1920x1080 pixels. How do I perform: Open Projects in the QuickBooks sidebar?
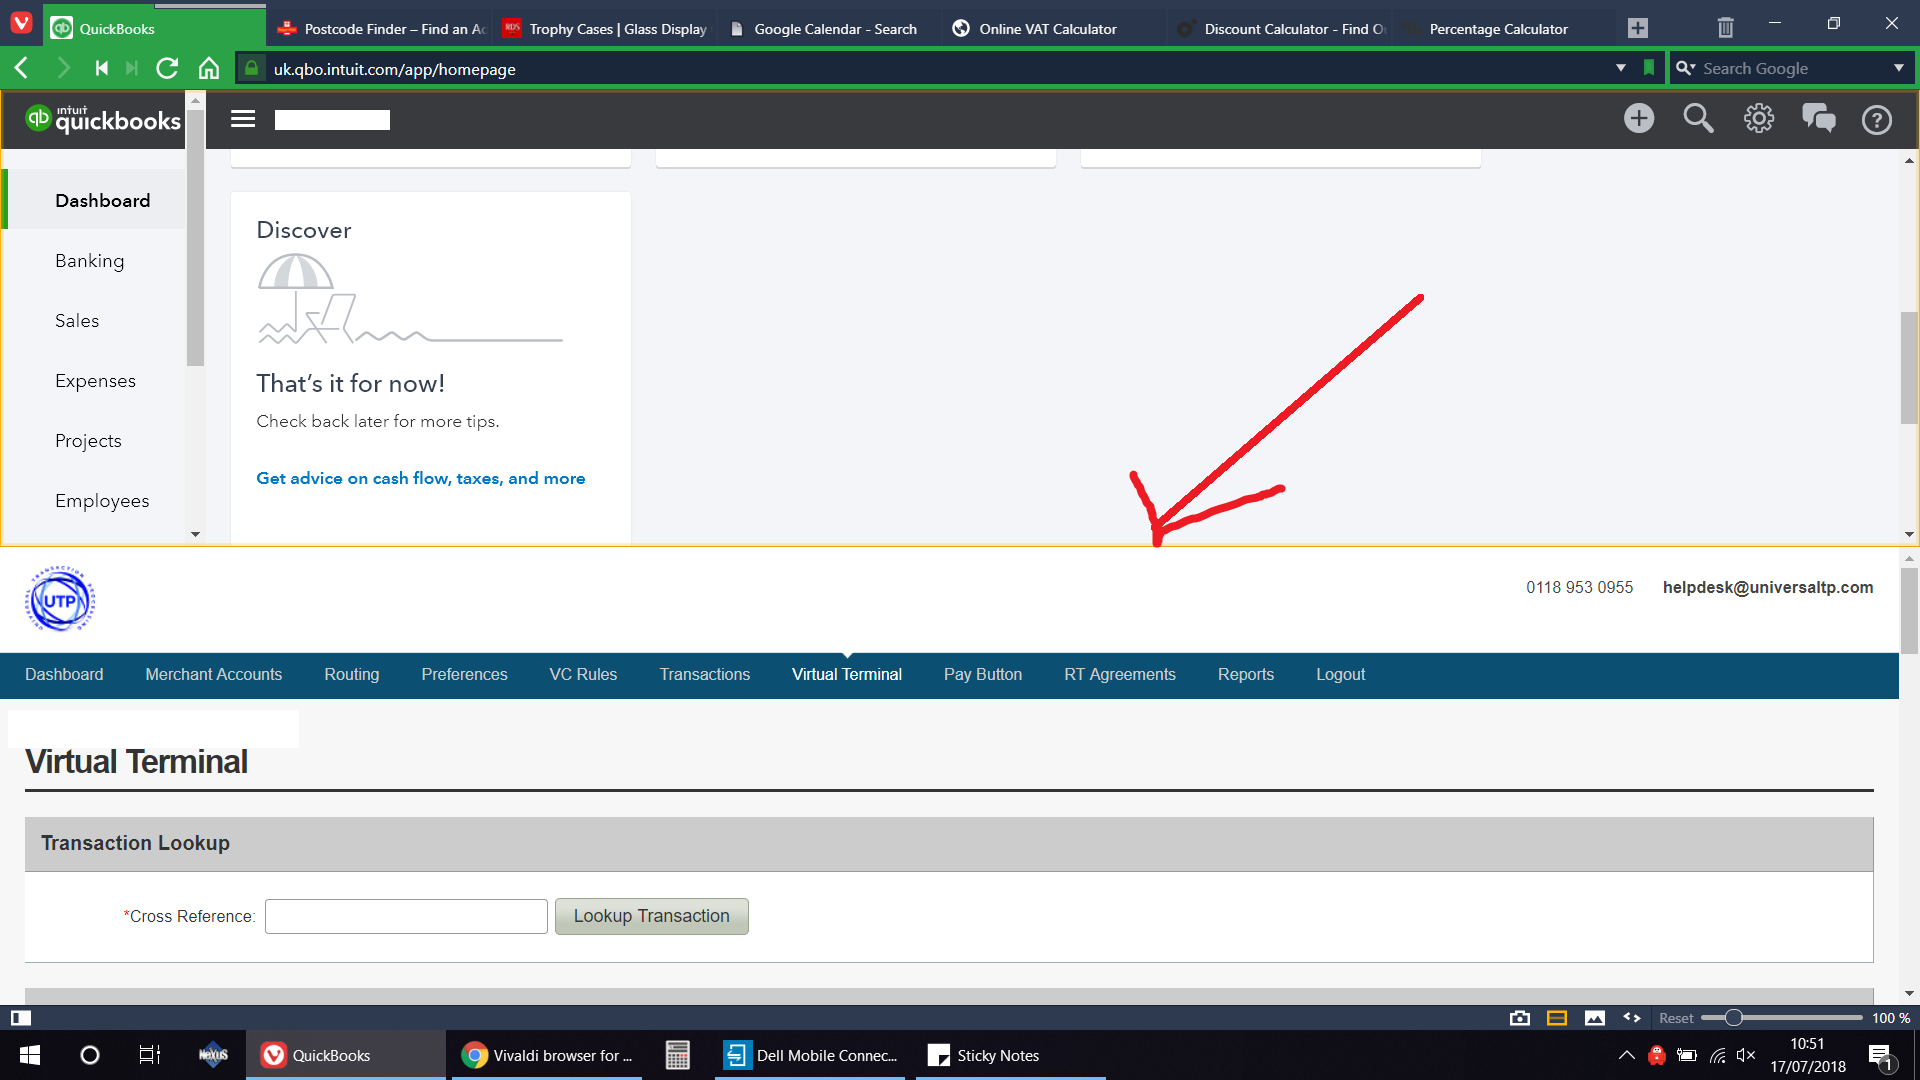click(x=88, y=441)
